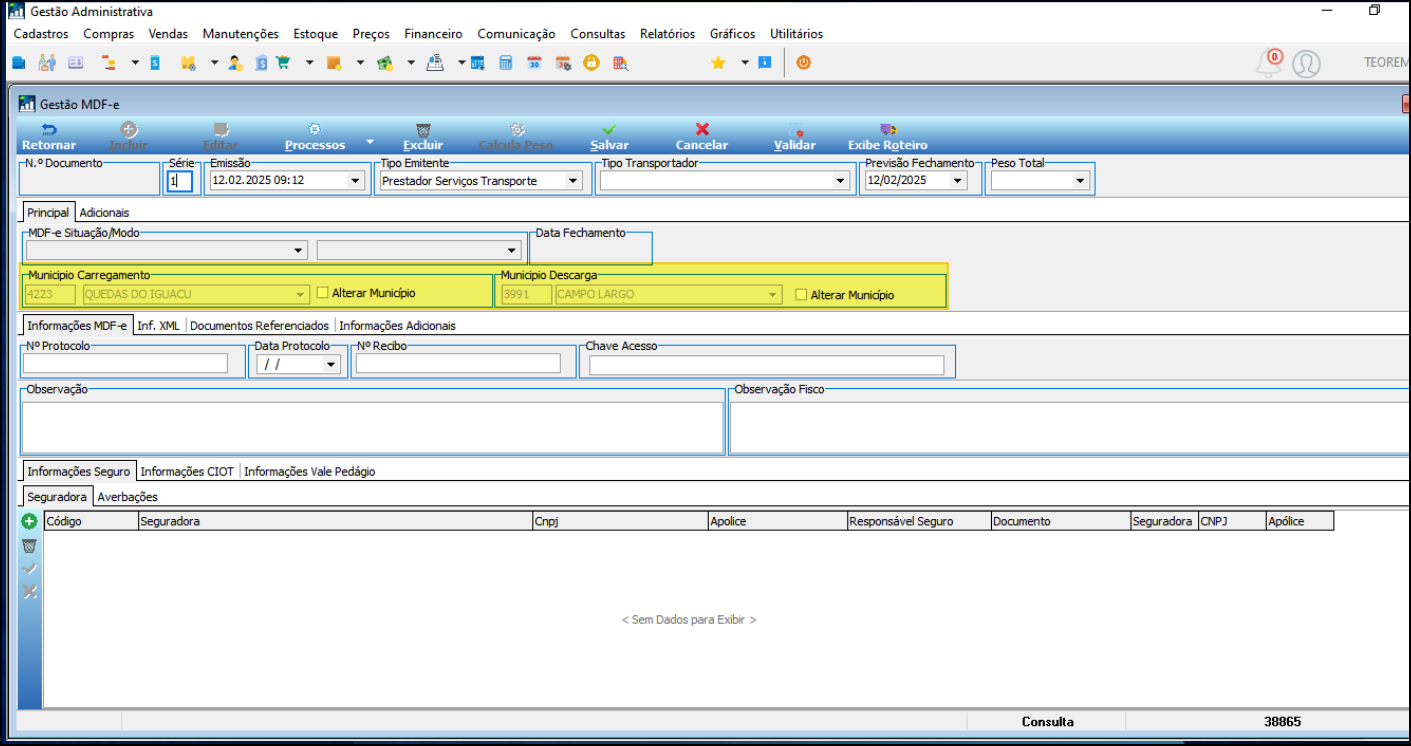Click the ID card icon in the toolbar
1411x746 pixels.
pos(76,62)
